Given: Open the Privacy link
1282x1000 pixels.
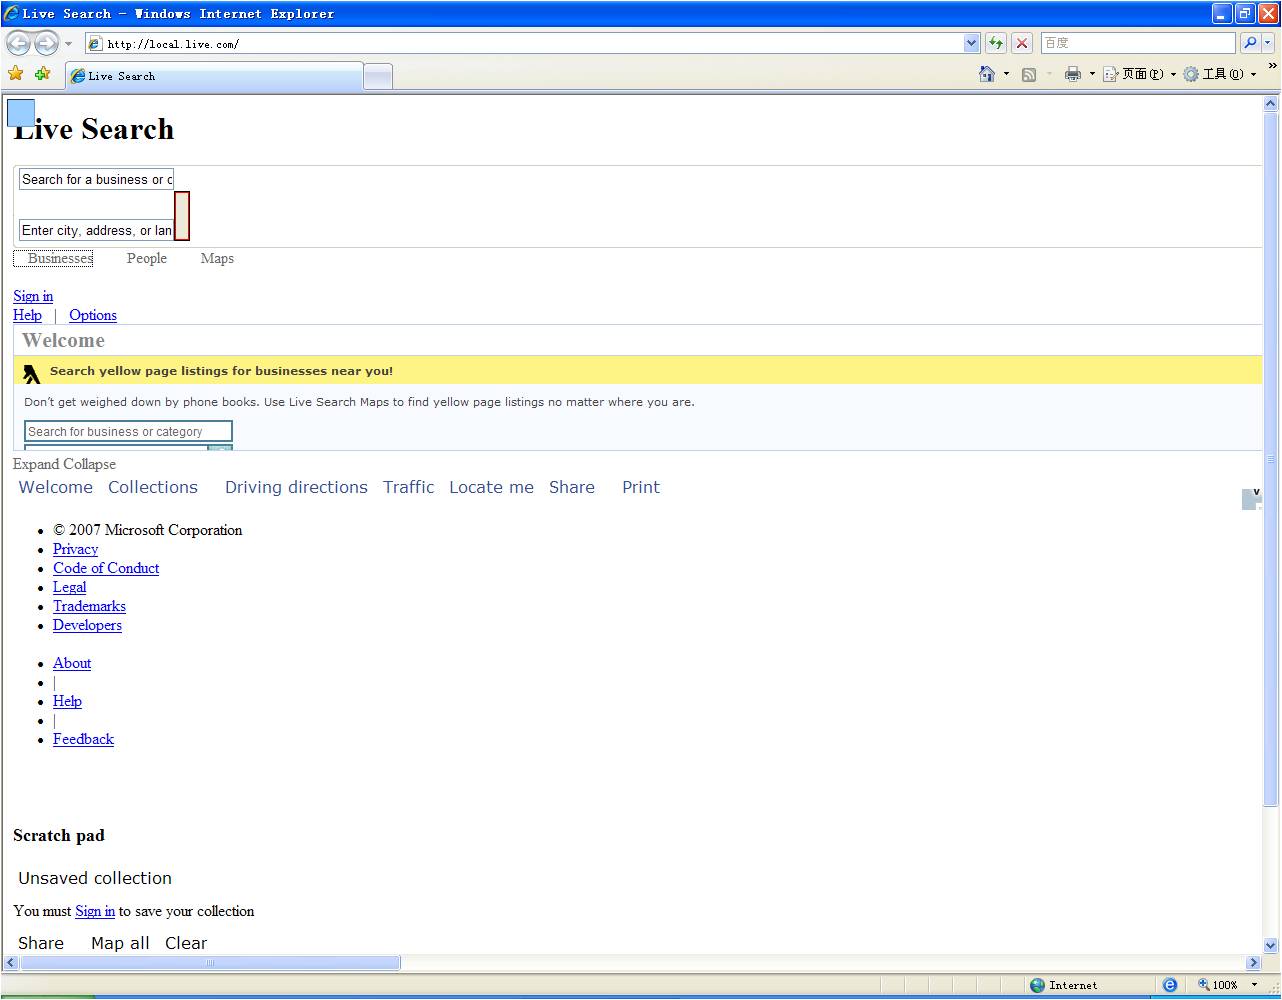Looking at the screenshot, I should point(75,549).
